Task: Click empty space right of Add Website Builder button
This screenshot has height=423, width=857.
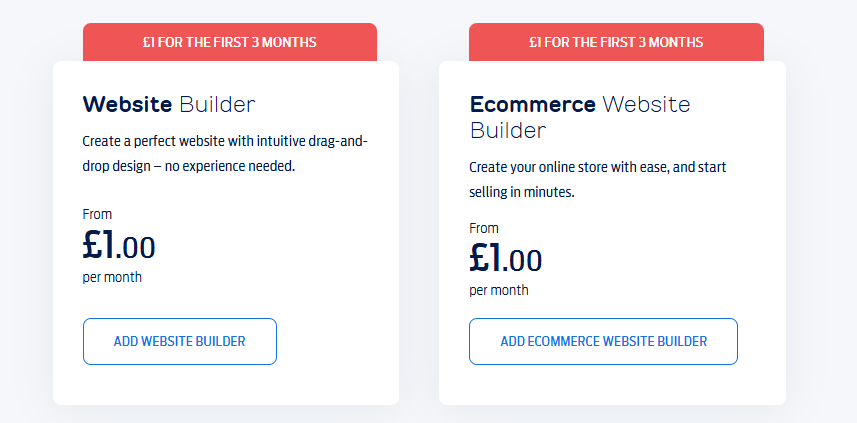Action: tap(335, 342)
